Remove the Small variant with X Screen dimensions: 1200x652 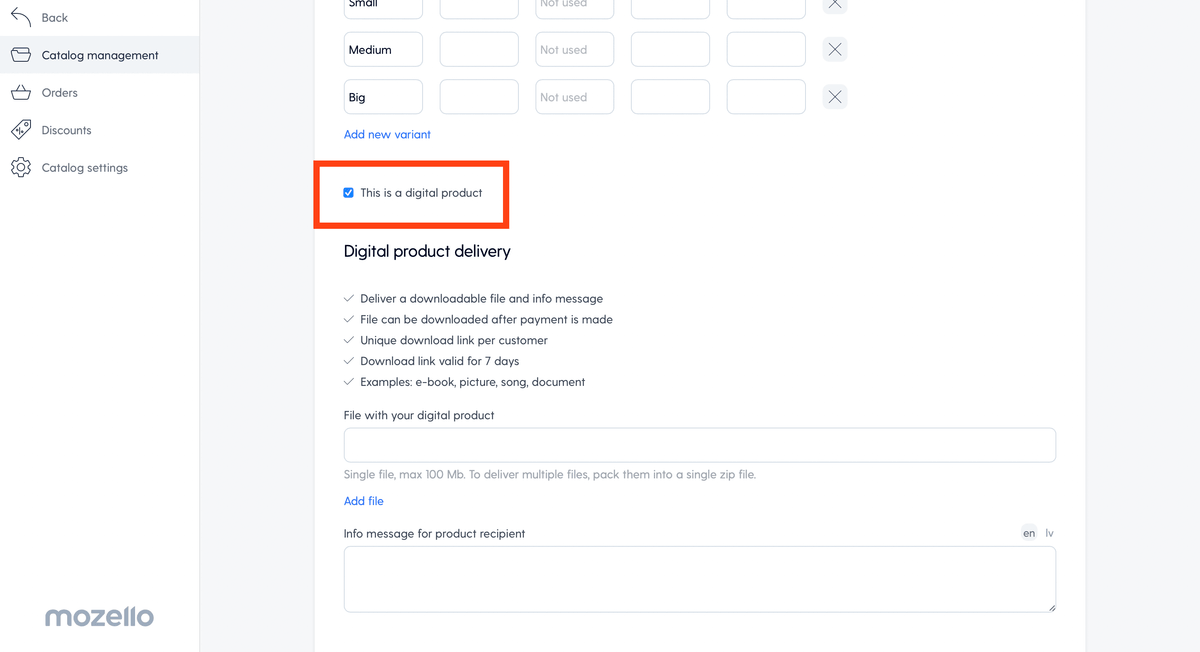coord(835,5)
